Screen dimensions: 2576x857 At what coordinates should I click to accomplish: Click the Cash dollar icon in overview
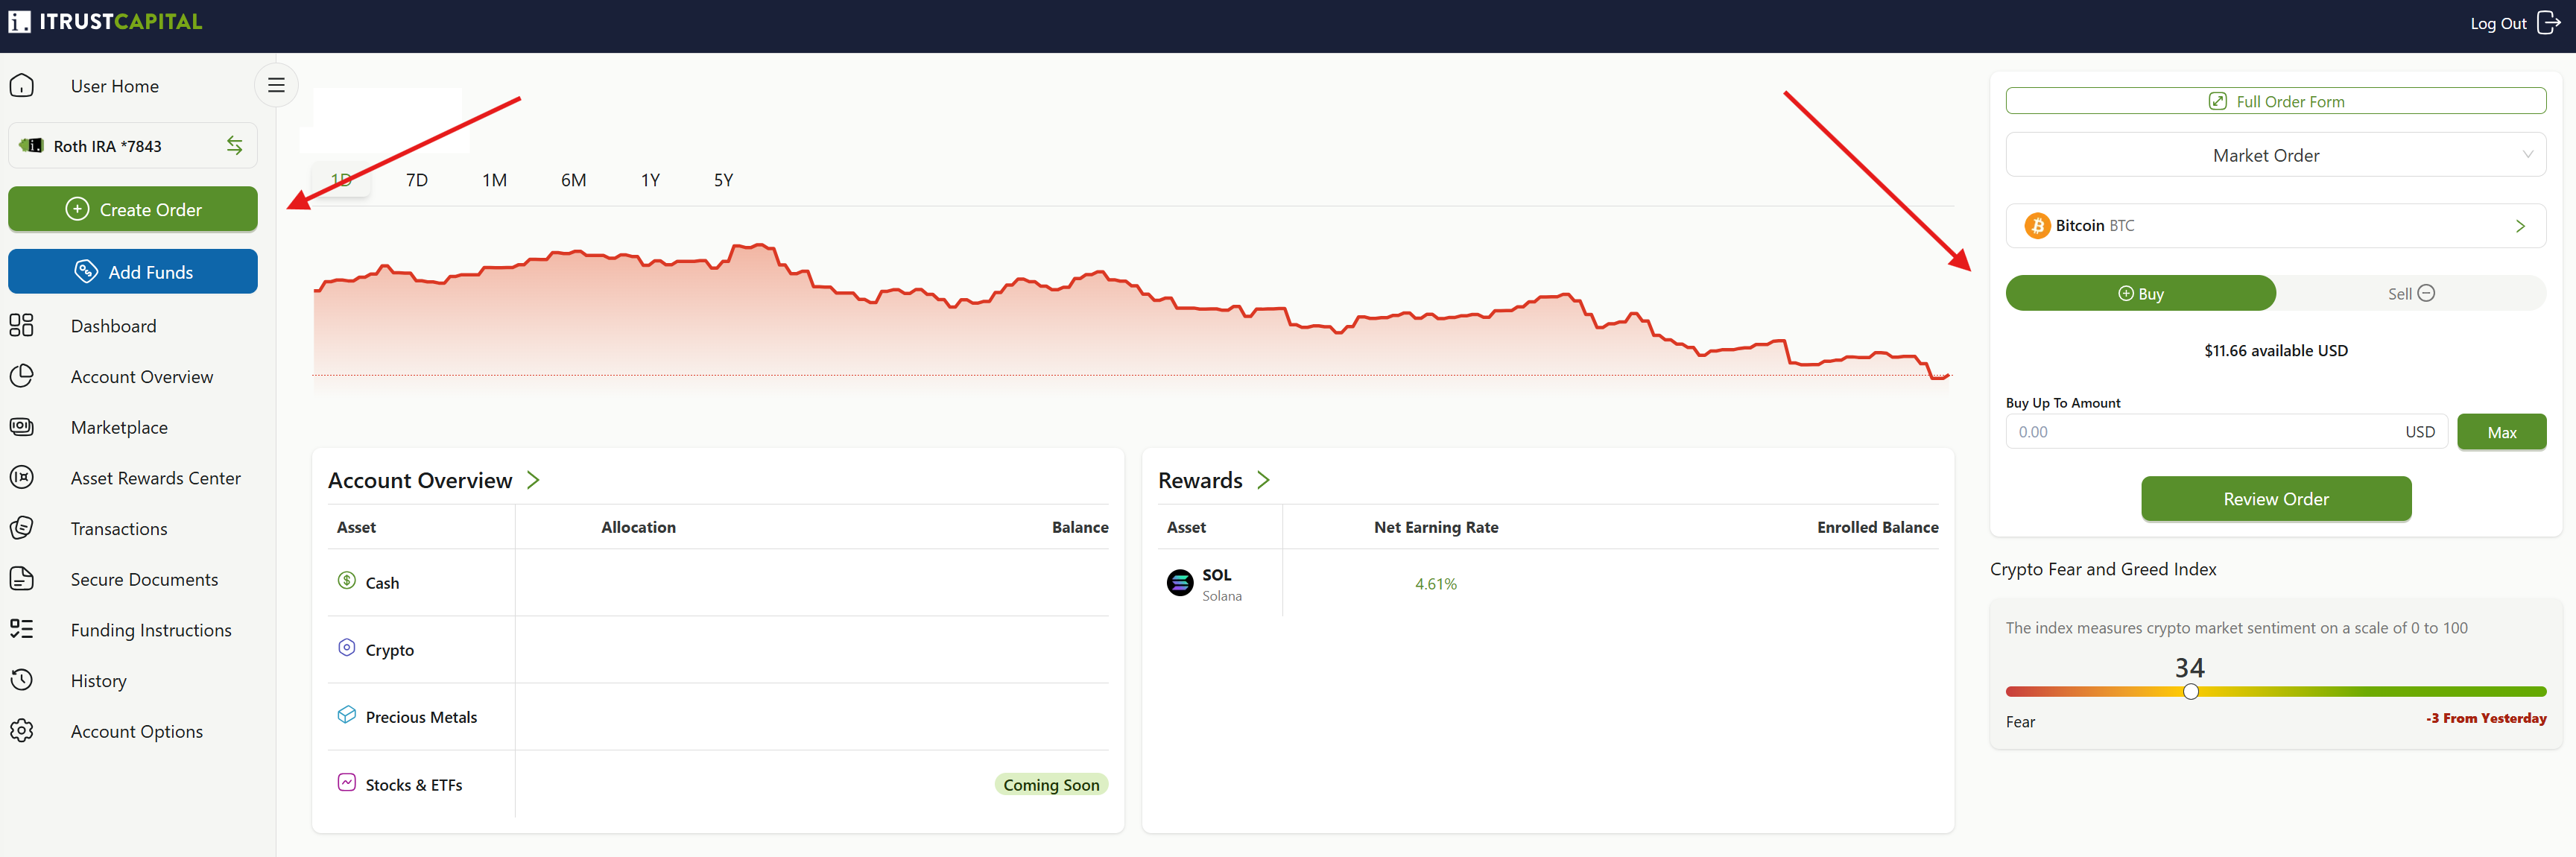(347, 581)
